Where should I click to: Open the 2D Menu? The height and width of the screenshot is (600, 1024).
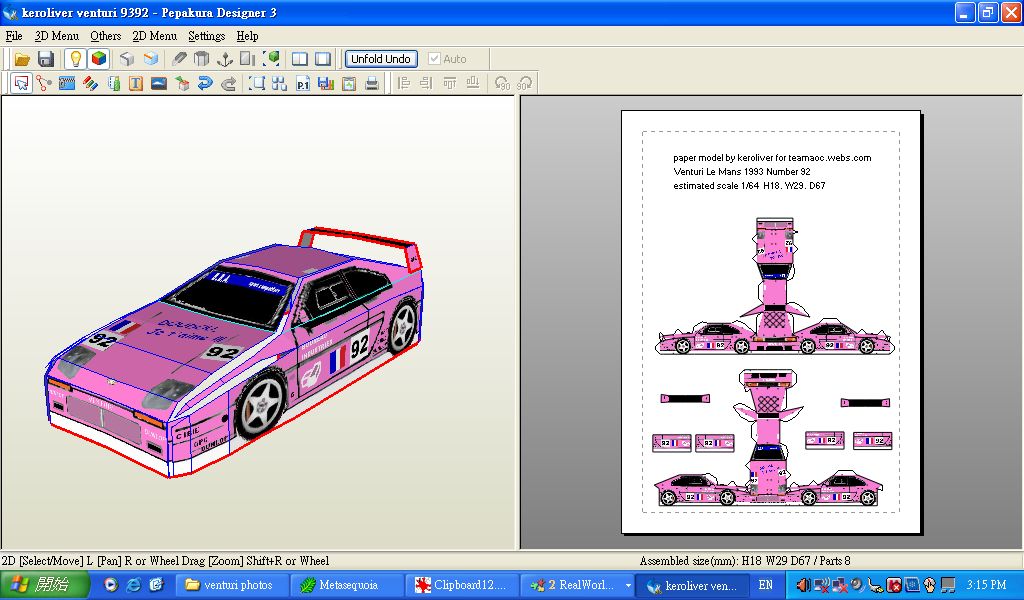155,36
